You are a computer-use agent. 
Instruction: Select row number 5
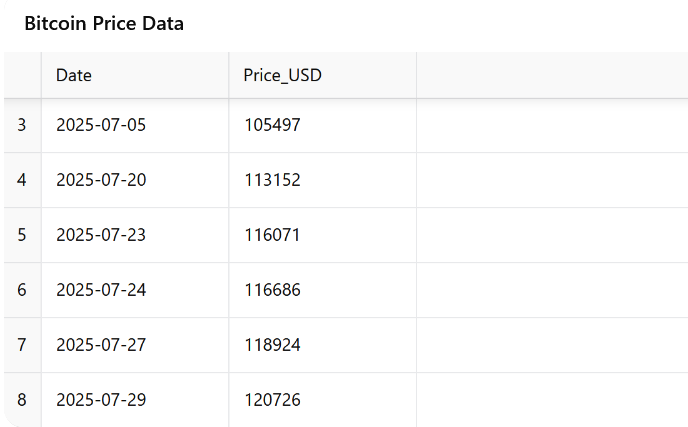(x=22, y=235)
